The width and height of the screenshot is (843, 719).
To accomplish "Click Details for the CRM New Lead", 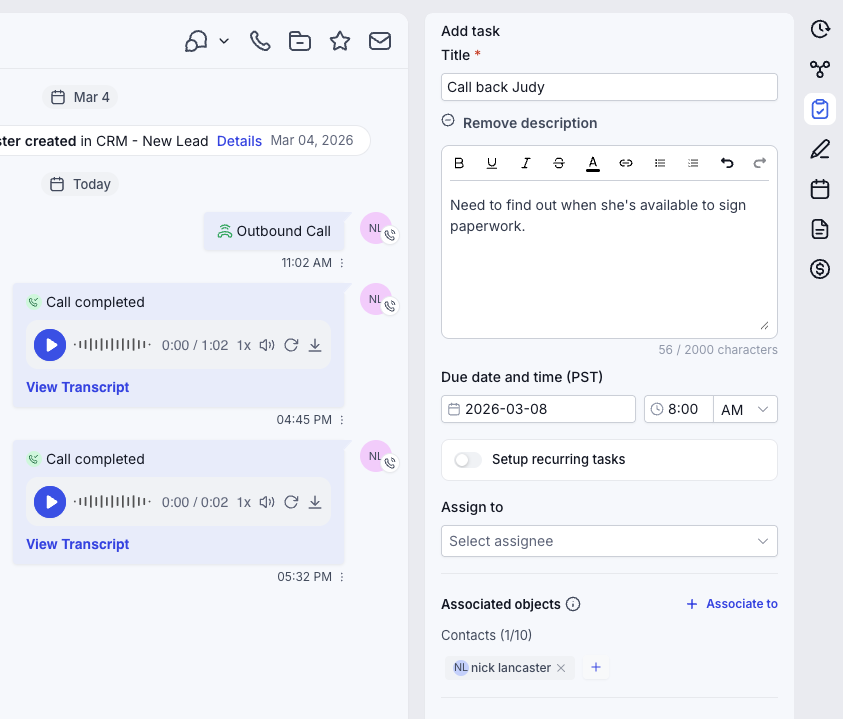I will tap(239, 141).
